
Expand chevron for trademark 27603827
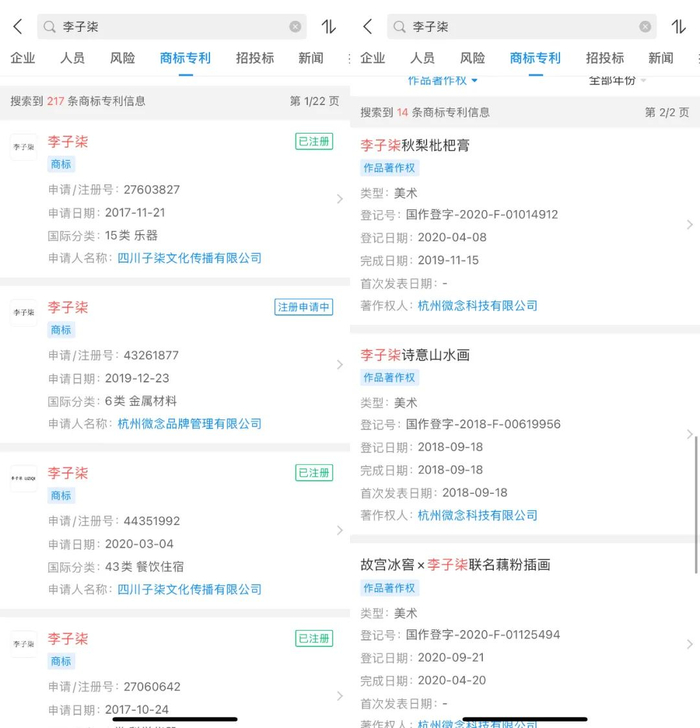point(340,199)
